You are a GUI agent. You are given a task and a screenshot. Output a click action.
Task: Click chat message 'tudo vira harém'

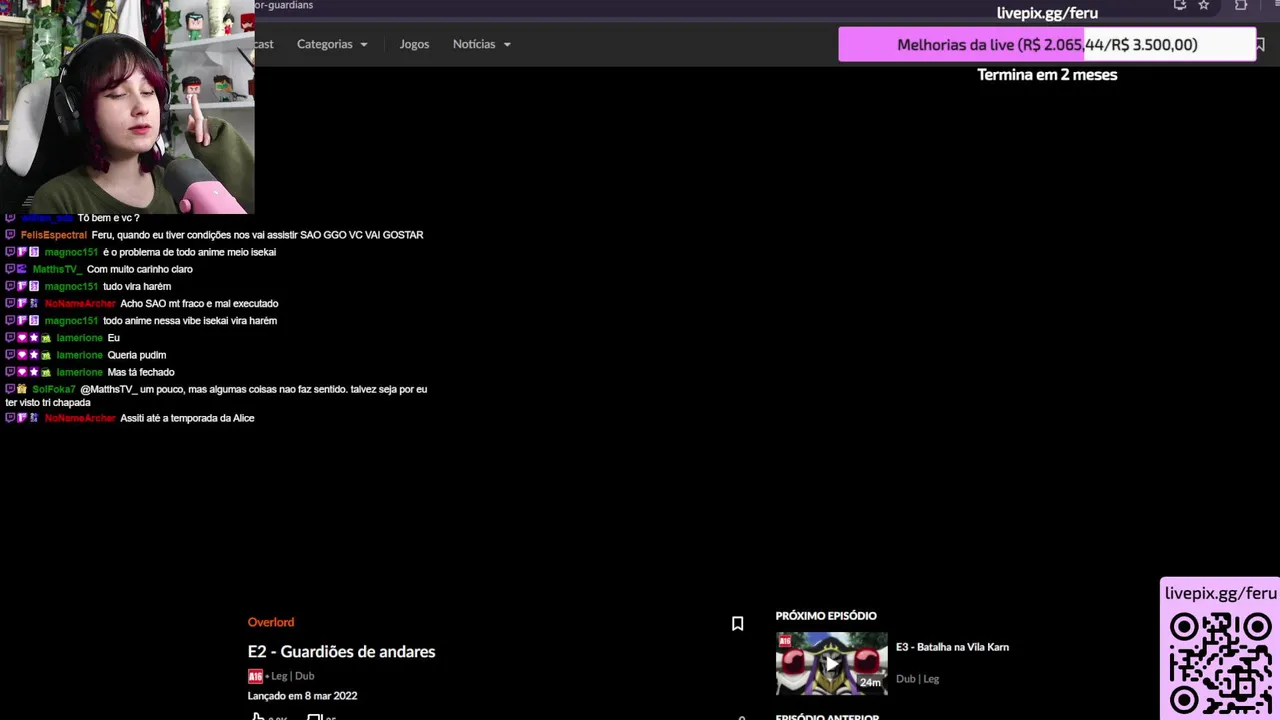[137, 286]
